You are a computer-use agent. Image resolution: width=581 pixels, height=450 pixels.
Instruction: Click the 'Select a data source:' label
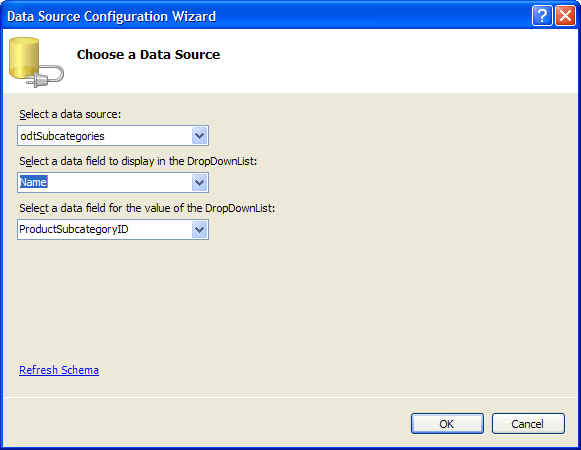click(x=70, y=114)
